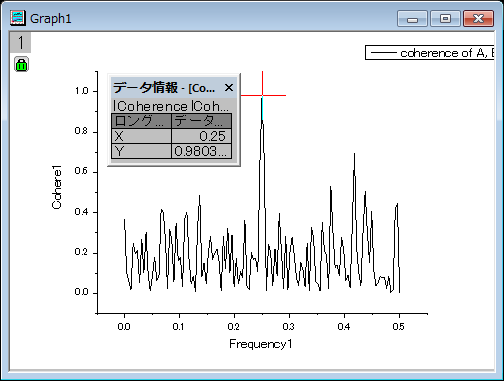Minimize the Graph1 window

[412, 18]
